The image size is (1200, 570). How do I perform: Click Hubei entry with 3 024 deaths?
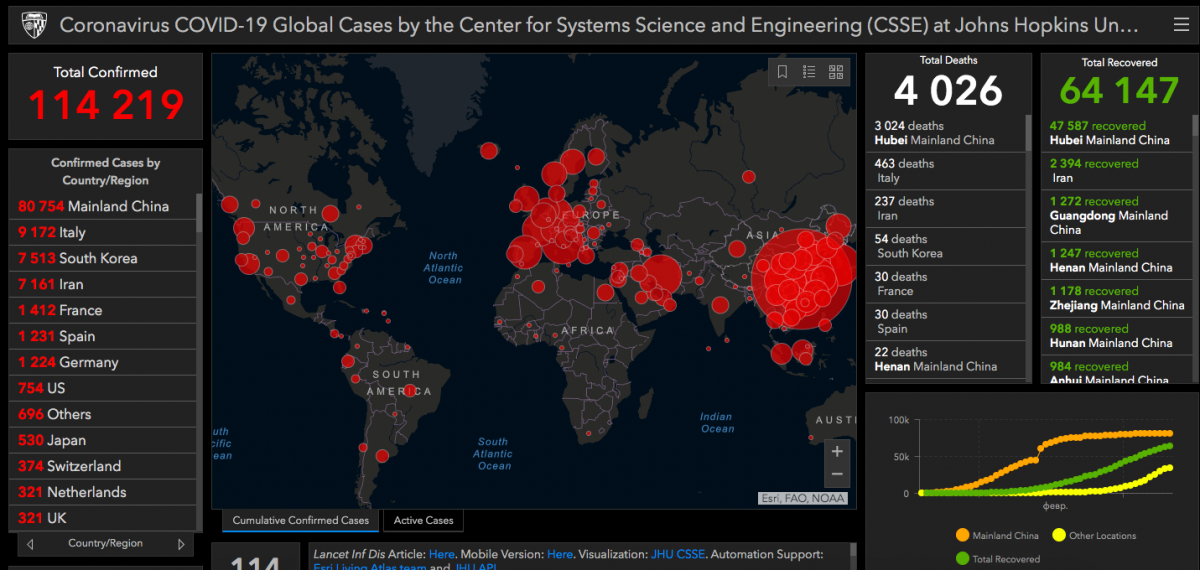945,133
